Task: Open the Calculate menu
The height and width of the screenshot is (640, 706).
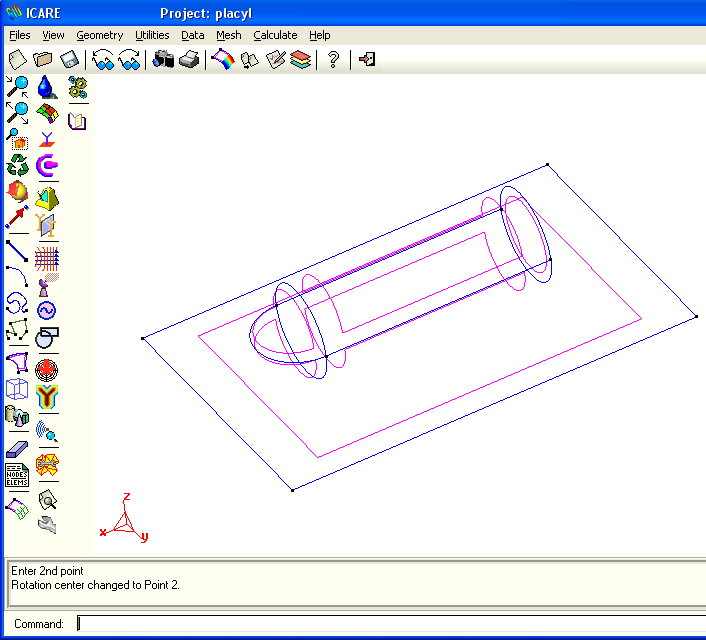Action: coord(275,35)
